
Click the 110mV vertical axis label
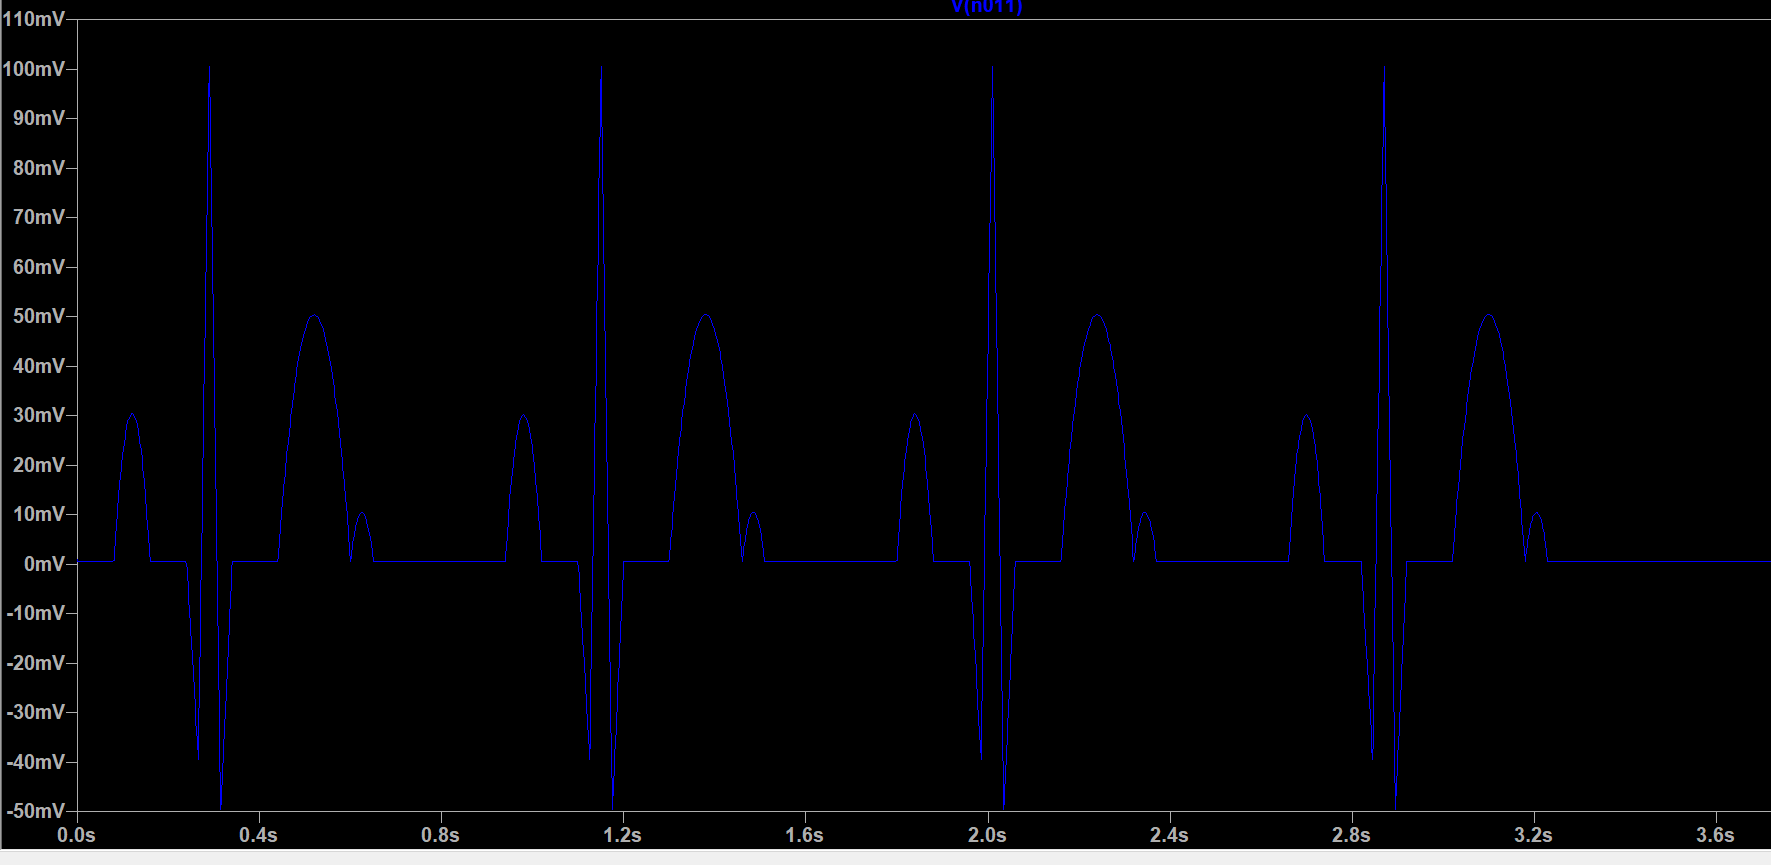pyautogui.click(x=34, y=19)
